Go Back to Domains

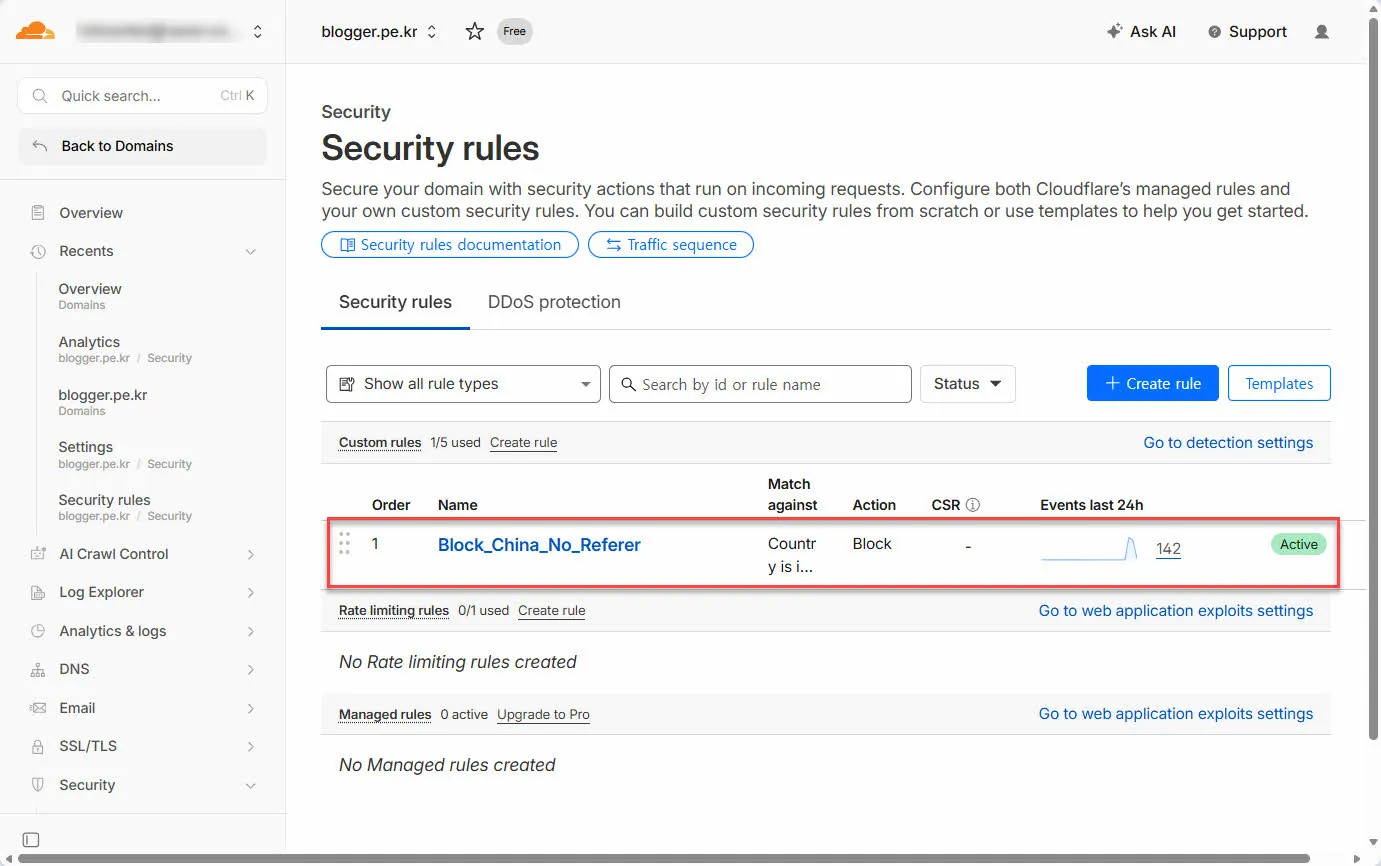(143, 146)
